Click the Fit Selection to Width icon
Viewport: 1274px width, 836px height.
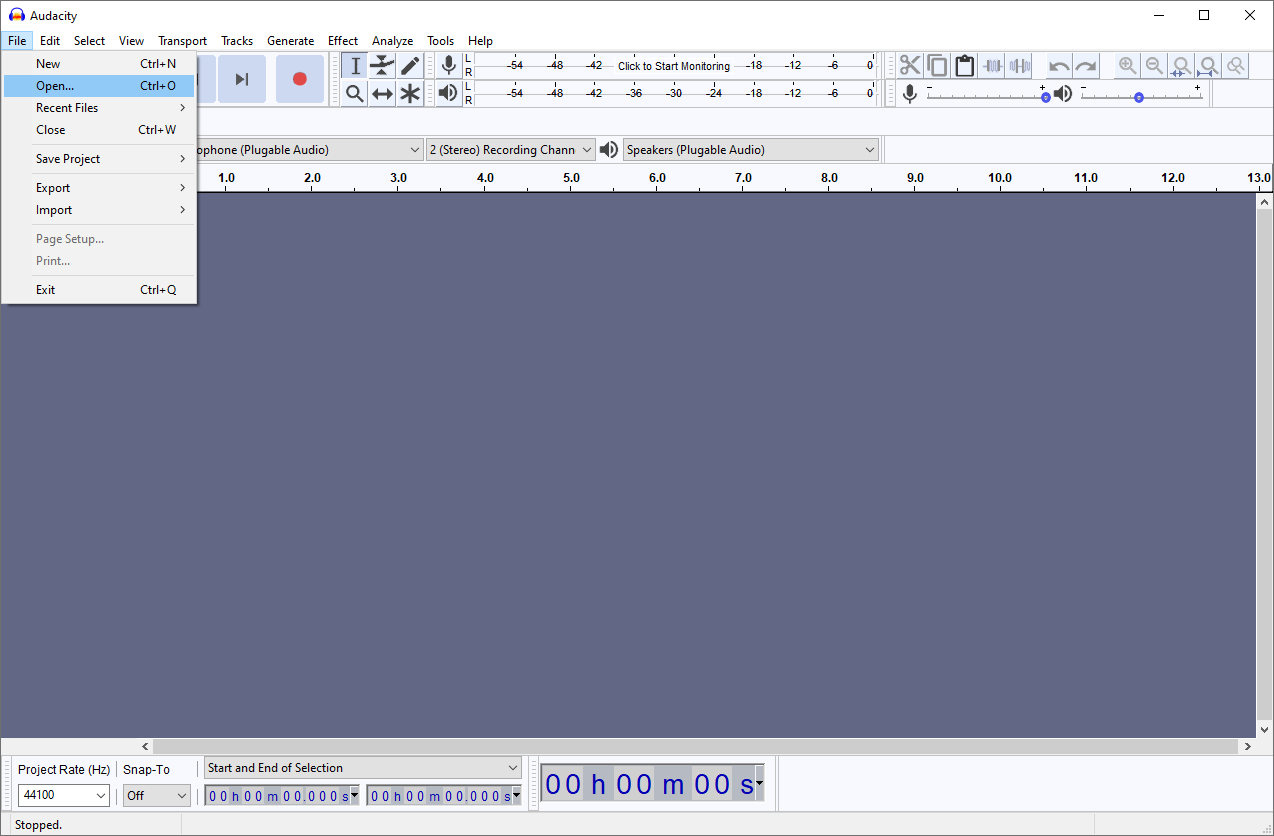click(x=1181, y=66)
